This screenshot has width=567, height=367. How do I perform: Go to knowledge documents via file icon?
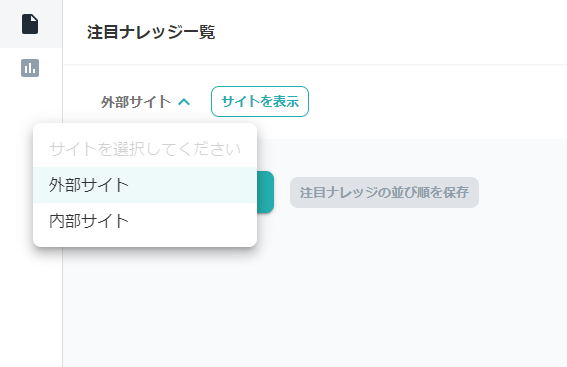click(30, 24)
